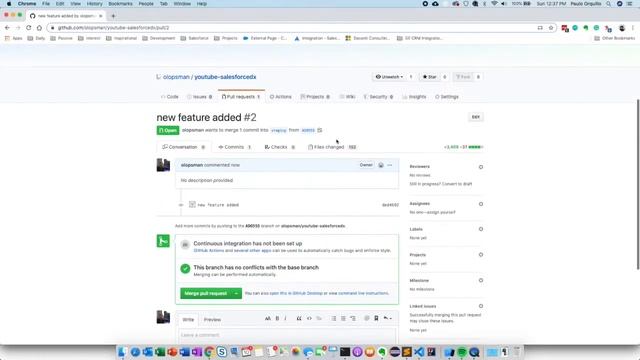Viewport: 640px width, 360px height.
Task: Click the open this in GitHub Desktop link
Action: tap(296, 293)
